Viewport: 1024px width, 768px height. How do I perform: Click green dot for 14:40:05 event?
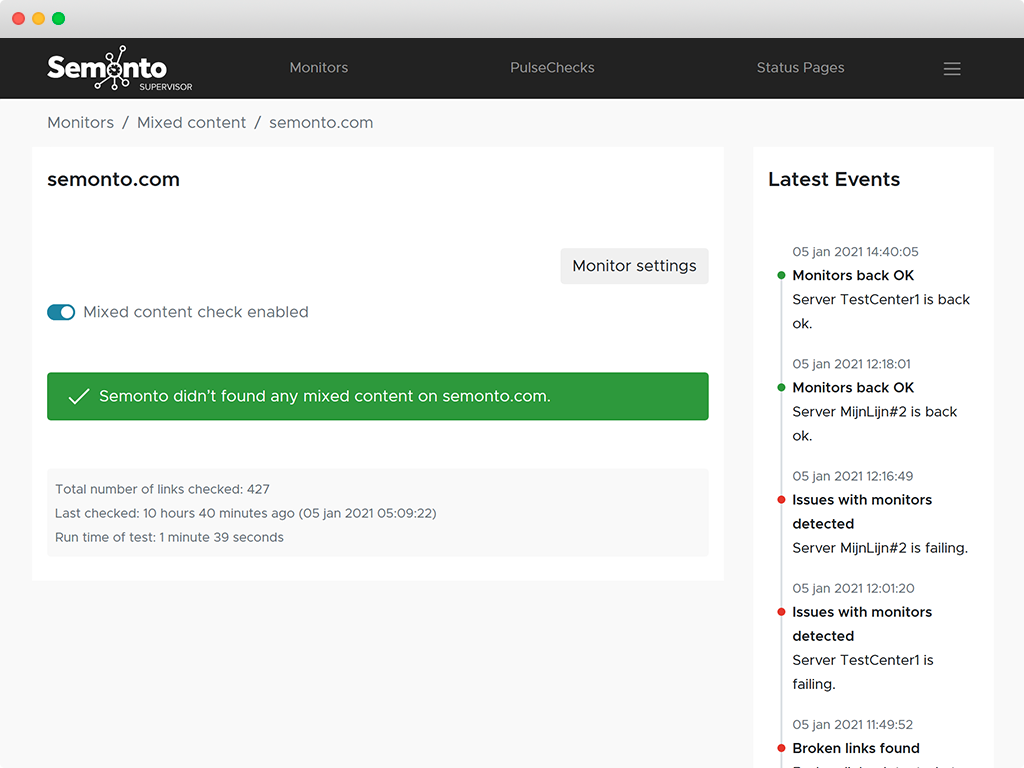[781, 275]
